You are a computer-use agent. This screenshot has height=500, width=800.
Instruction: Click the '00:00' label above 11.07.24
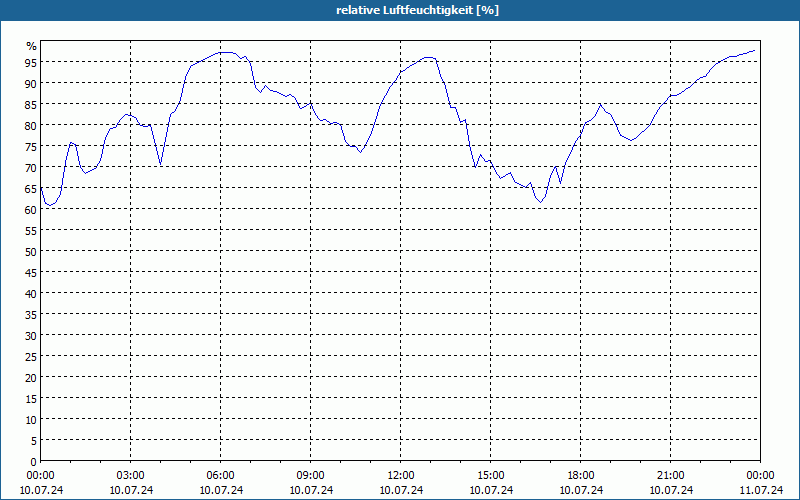[x=760, y=476]
